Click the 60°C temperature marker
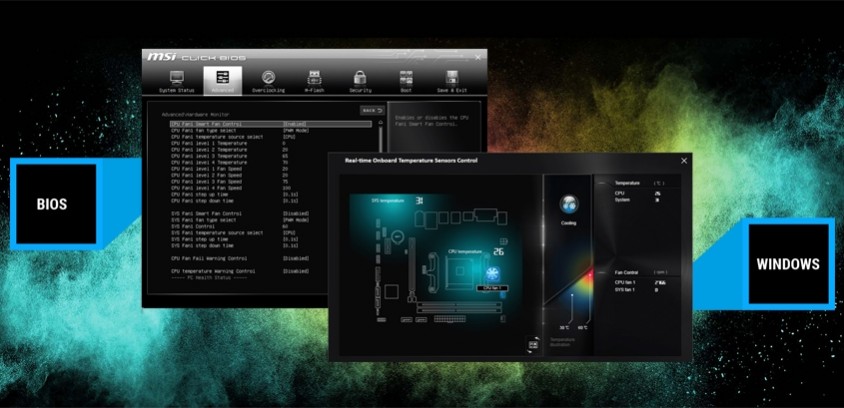844x408 pixels. click(x=582, y=328)
